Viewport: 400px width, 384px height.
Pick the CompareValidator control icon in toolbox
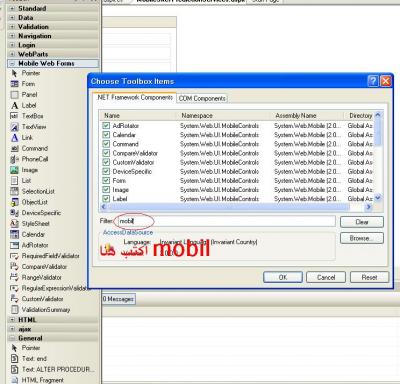(x=14, y=267)
